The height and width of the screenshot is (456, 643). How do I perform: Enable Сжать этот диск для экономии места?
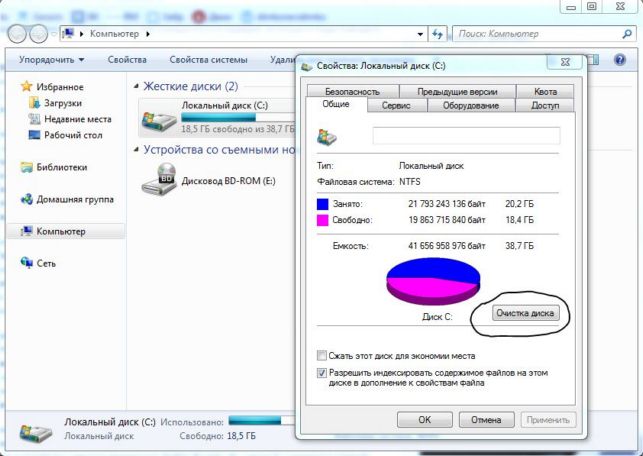tap(322, 355)
